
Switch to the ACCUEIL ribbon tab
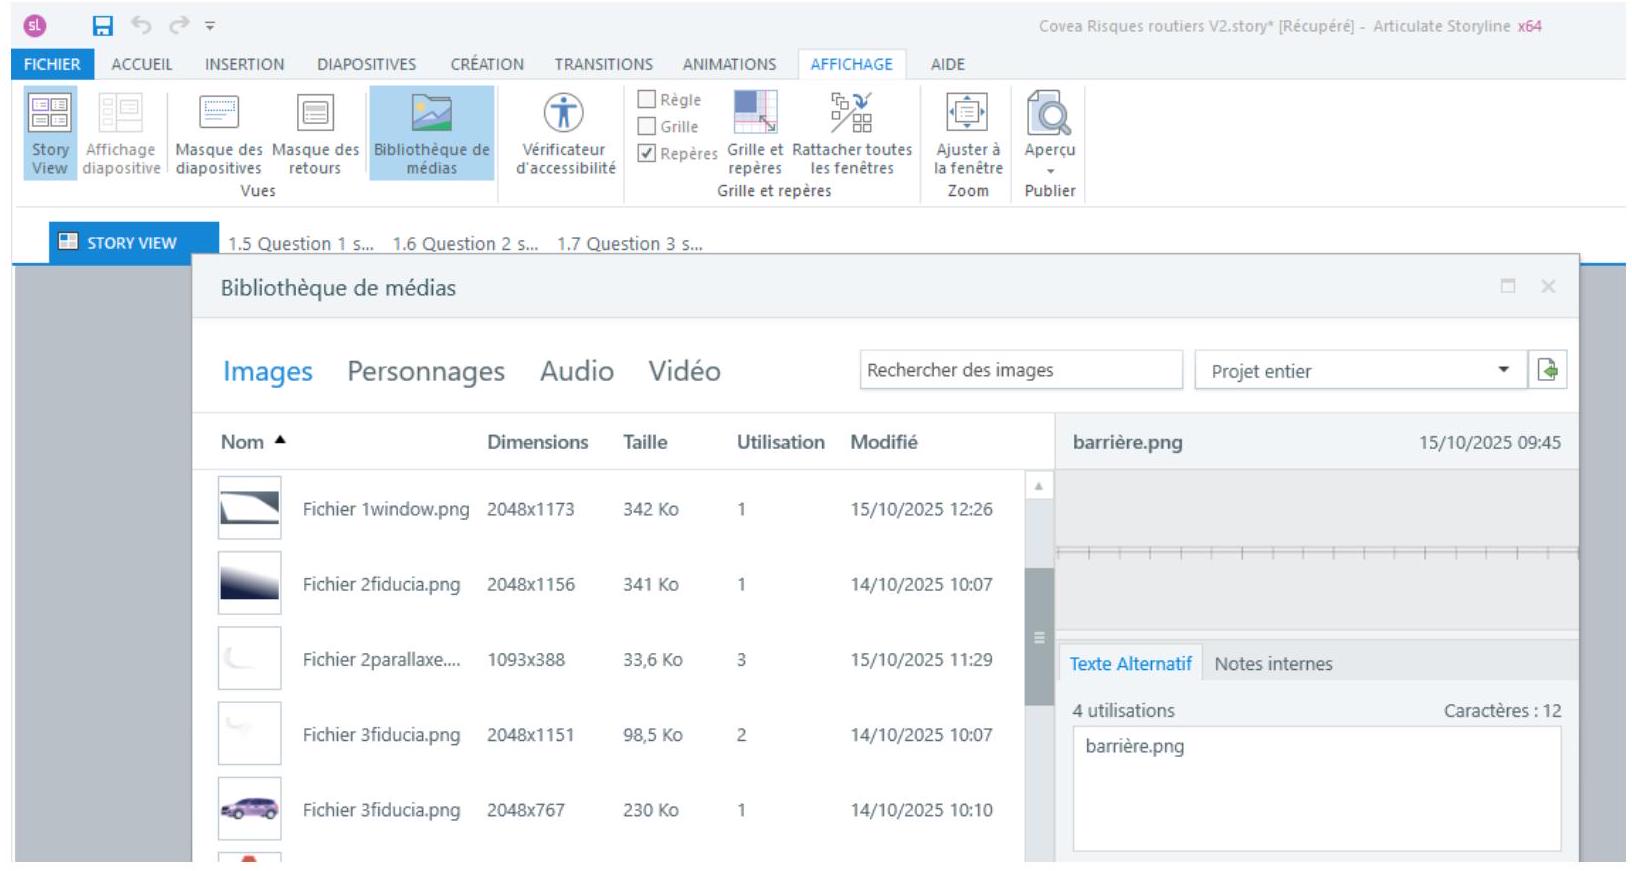[142, 64]
